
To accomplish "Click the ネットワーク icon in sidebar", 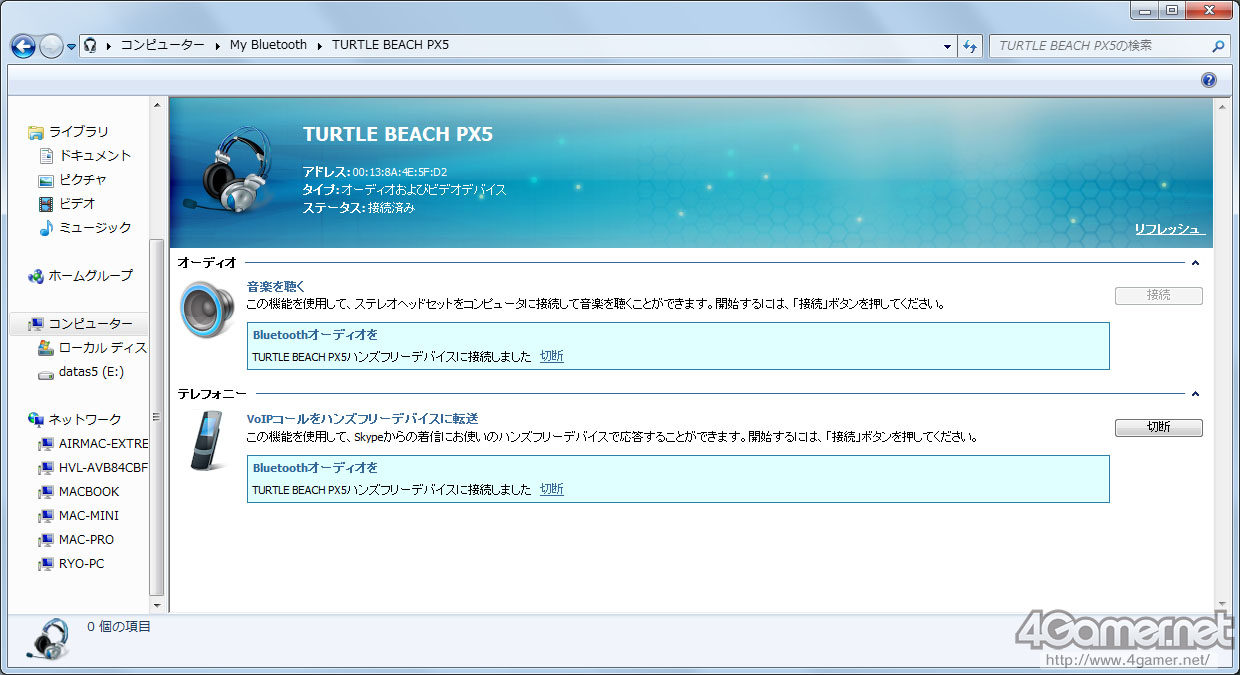I will (36, 420).
